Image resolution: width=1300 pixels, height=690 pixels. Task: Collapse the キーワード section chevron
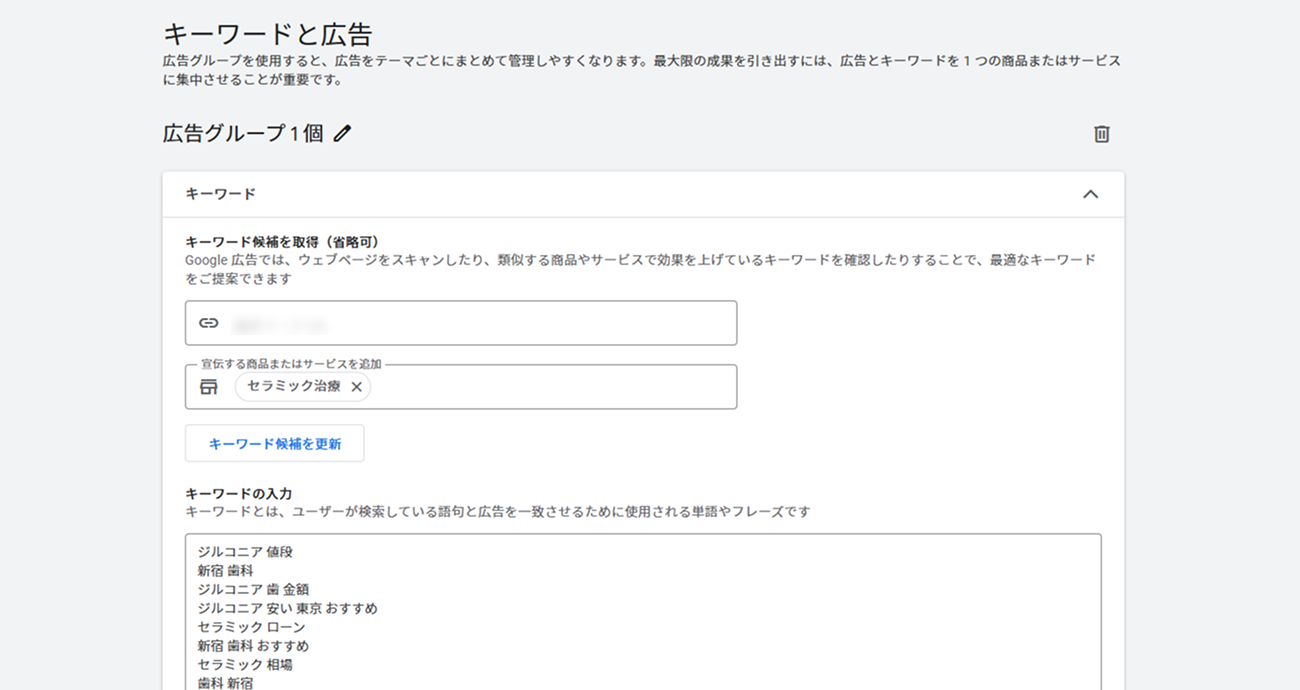(x=1090, y=194)
